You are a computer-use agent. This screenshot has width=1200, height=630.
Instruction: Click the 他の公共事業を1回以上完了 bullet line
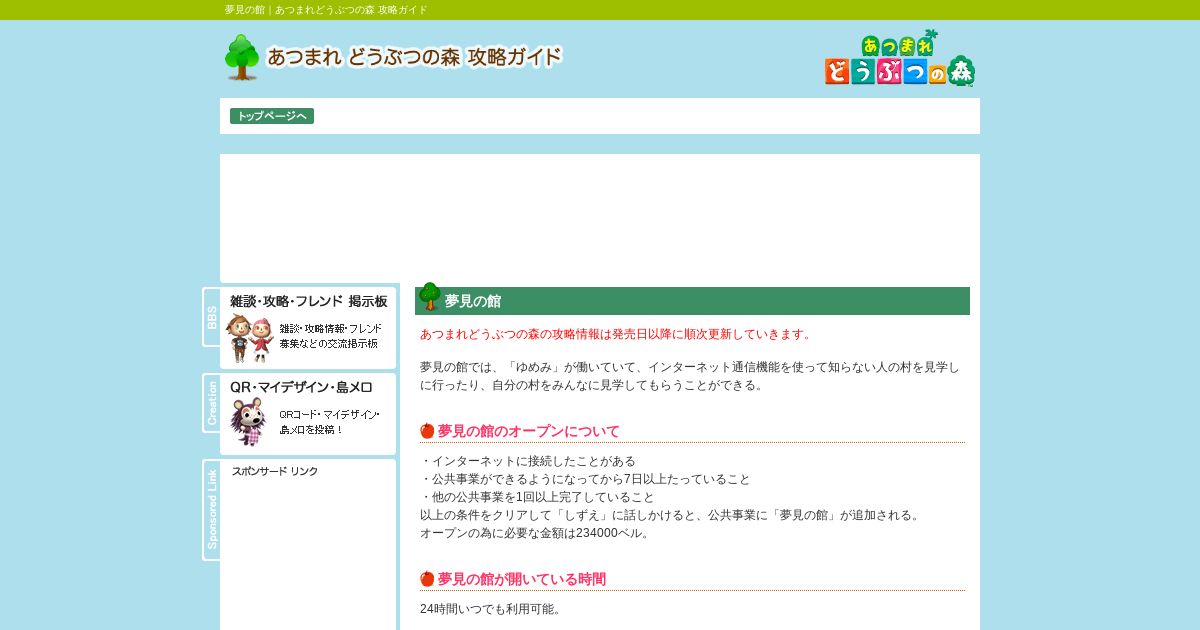click(537, 497)
